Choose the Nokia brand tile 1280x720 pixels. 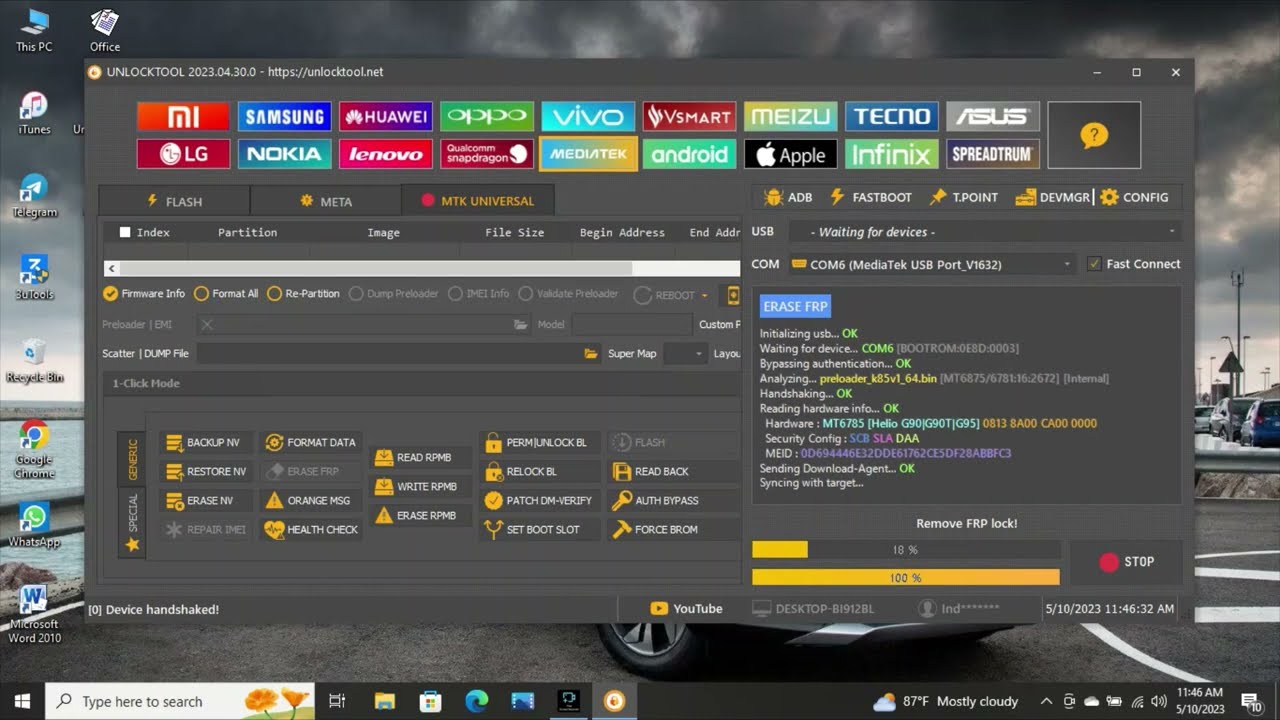pos(284,154)
